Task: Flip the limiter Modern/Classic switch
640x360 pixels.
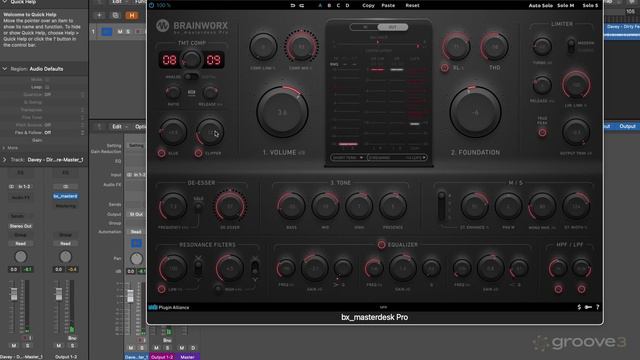Action: [x=571, y=46]
